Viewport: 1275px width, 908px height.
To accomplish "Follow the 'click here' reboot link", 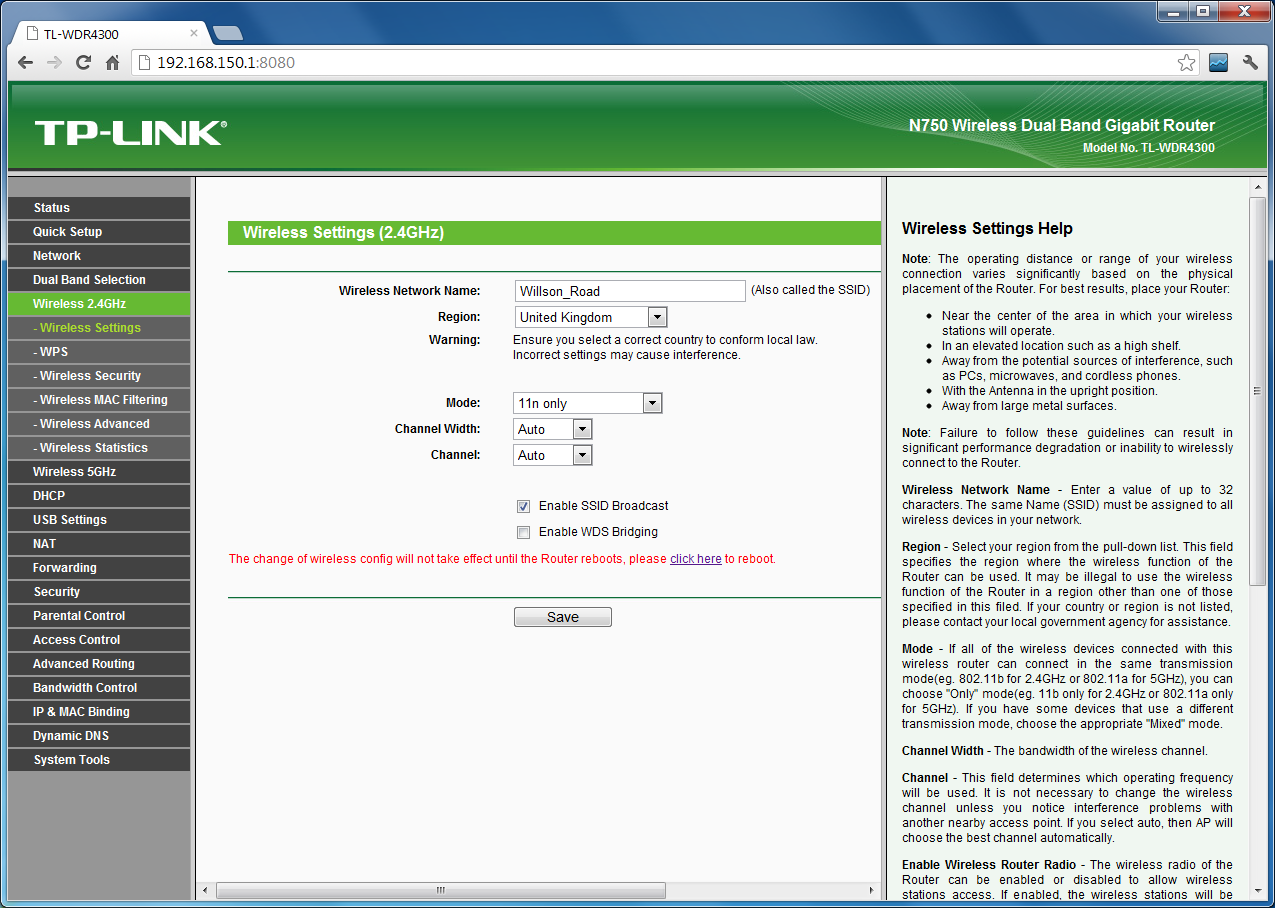I will pyautogui.click(x=695, y=559).
